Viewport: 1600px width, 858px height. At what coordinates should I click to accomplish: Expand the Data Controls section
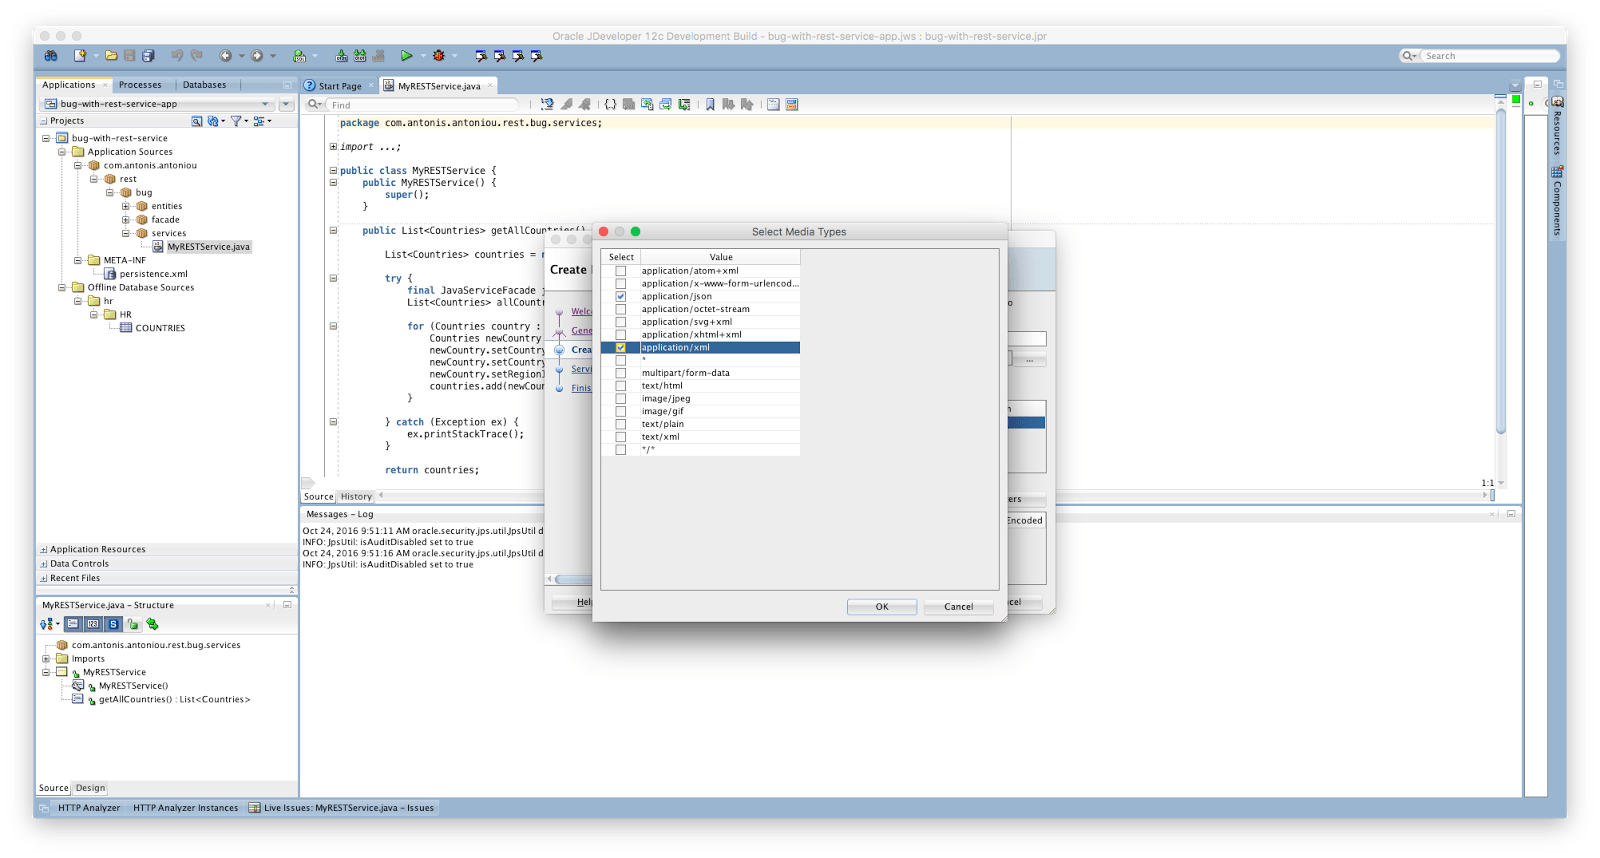(43, 564)
